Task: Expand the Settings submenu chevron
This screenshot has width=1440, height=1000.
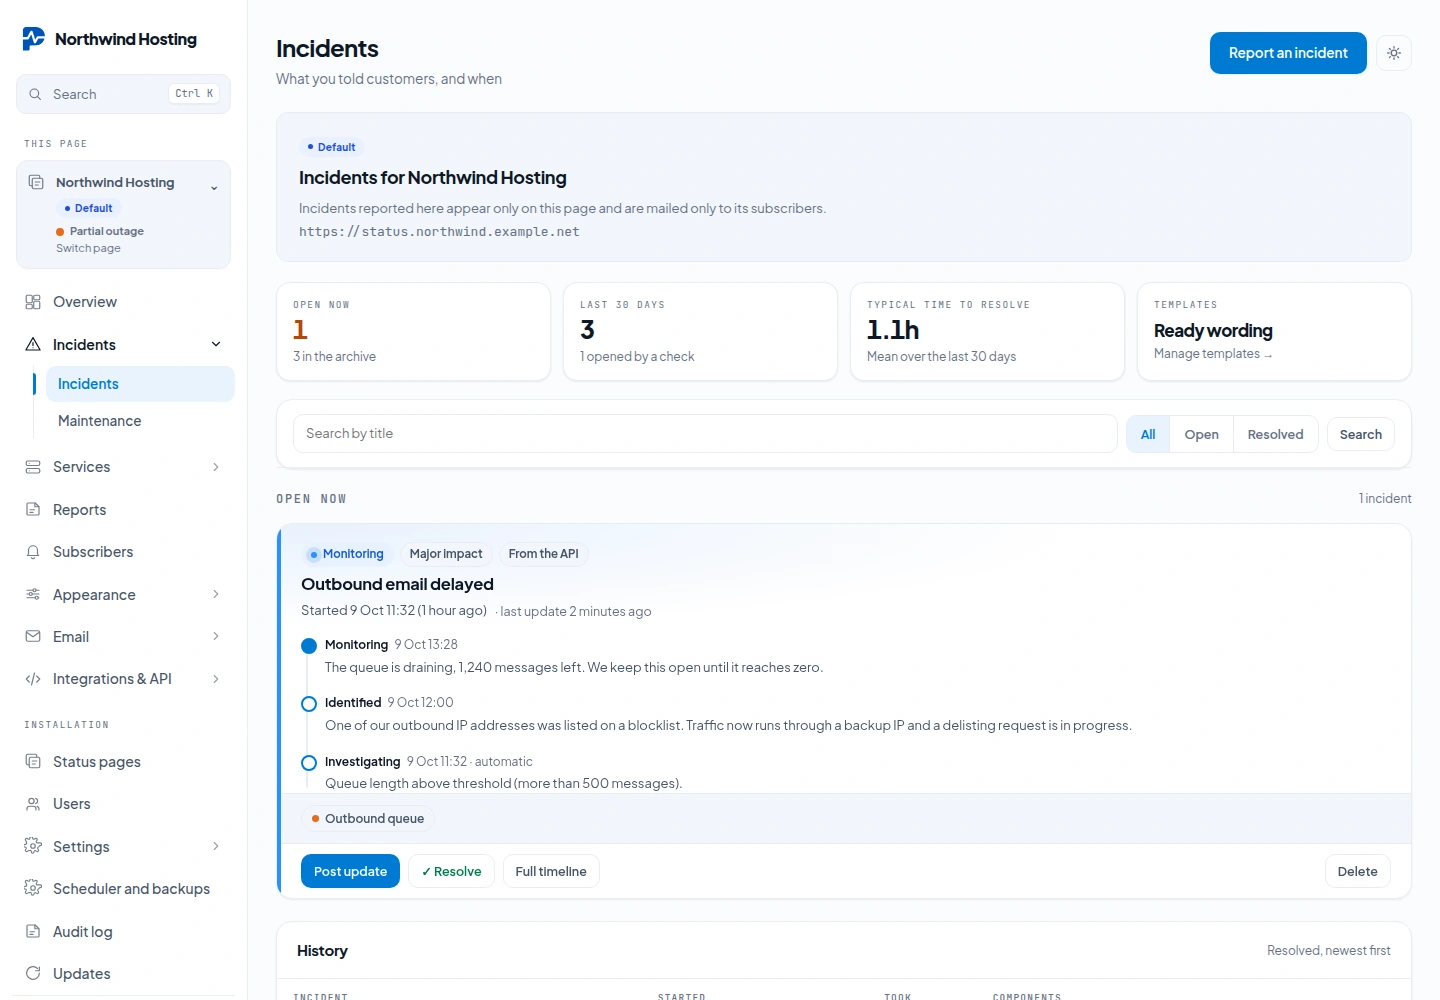Action: (216, 846)
